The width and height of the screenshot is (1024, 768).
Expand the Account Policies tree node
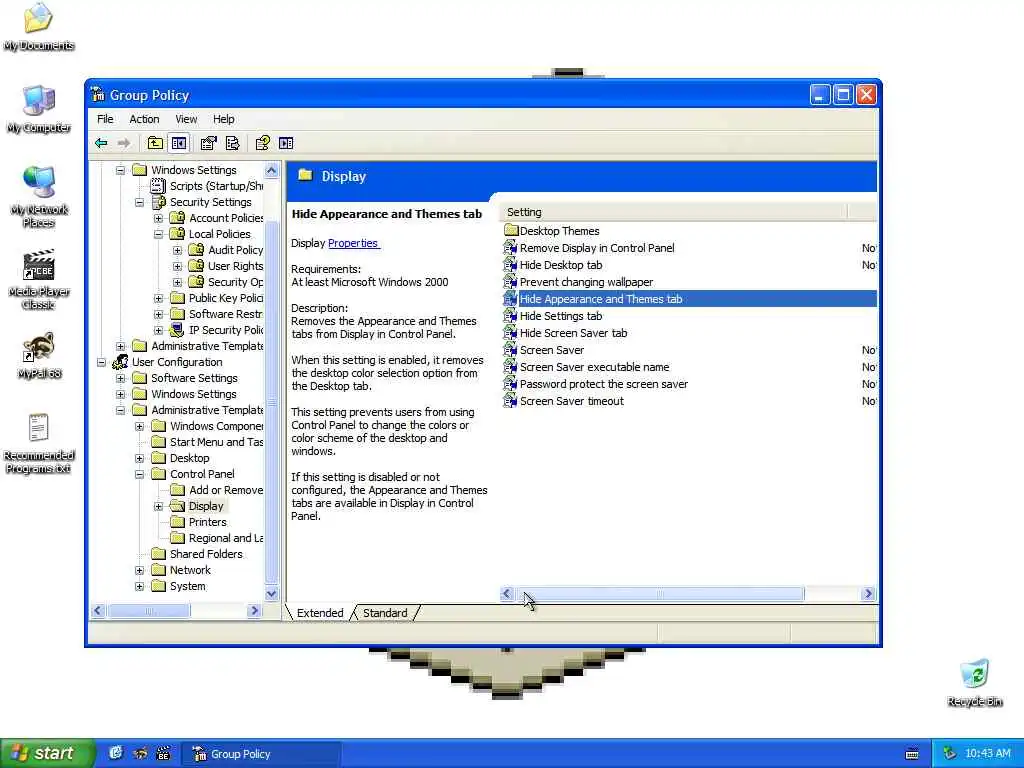pos(158,218)
